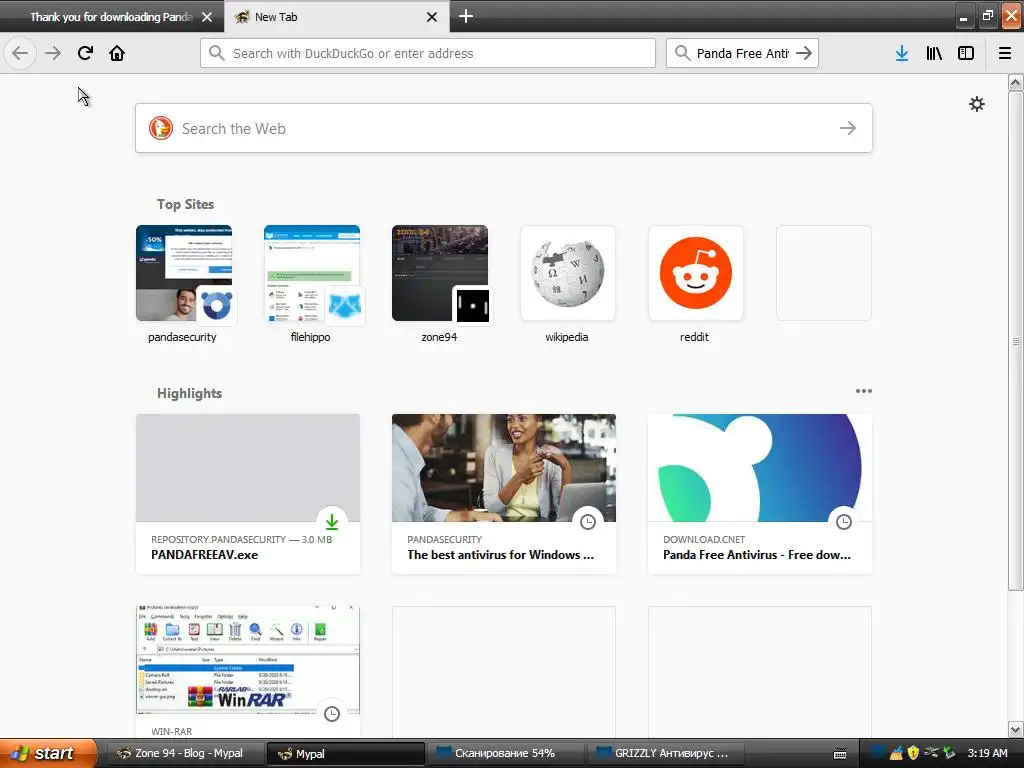Click history clock badge on WinRAR highlight
1024x768 pixels.
332,713
